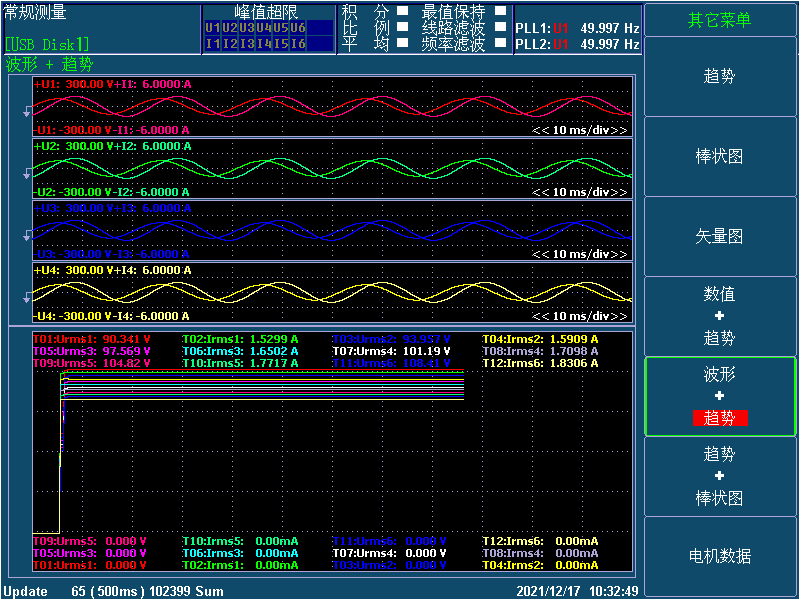Open the 其它菜单 menu header

(720, 20)
